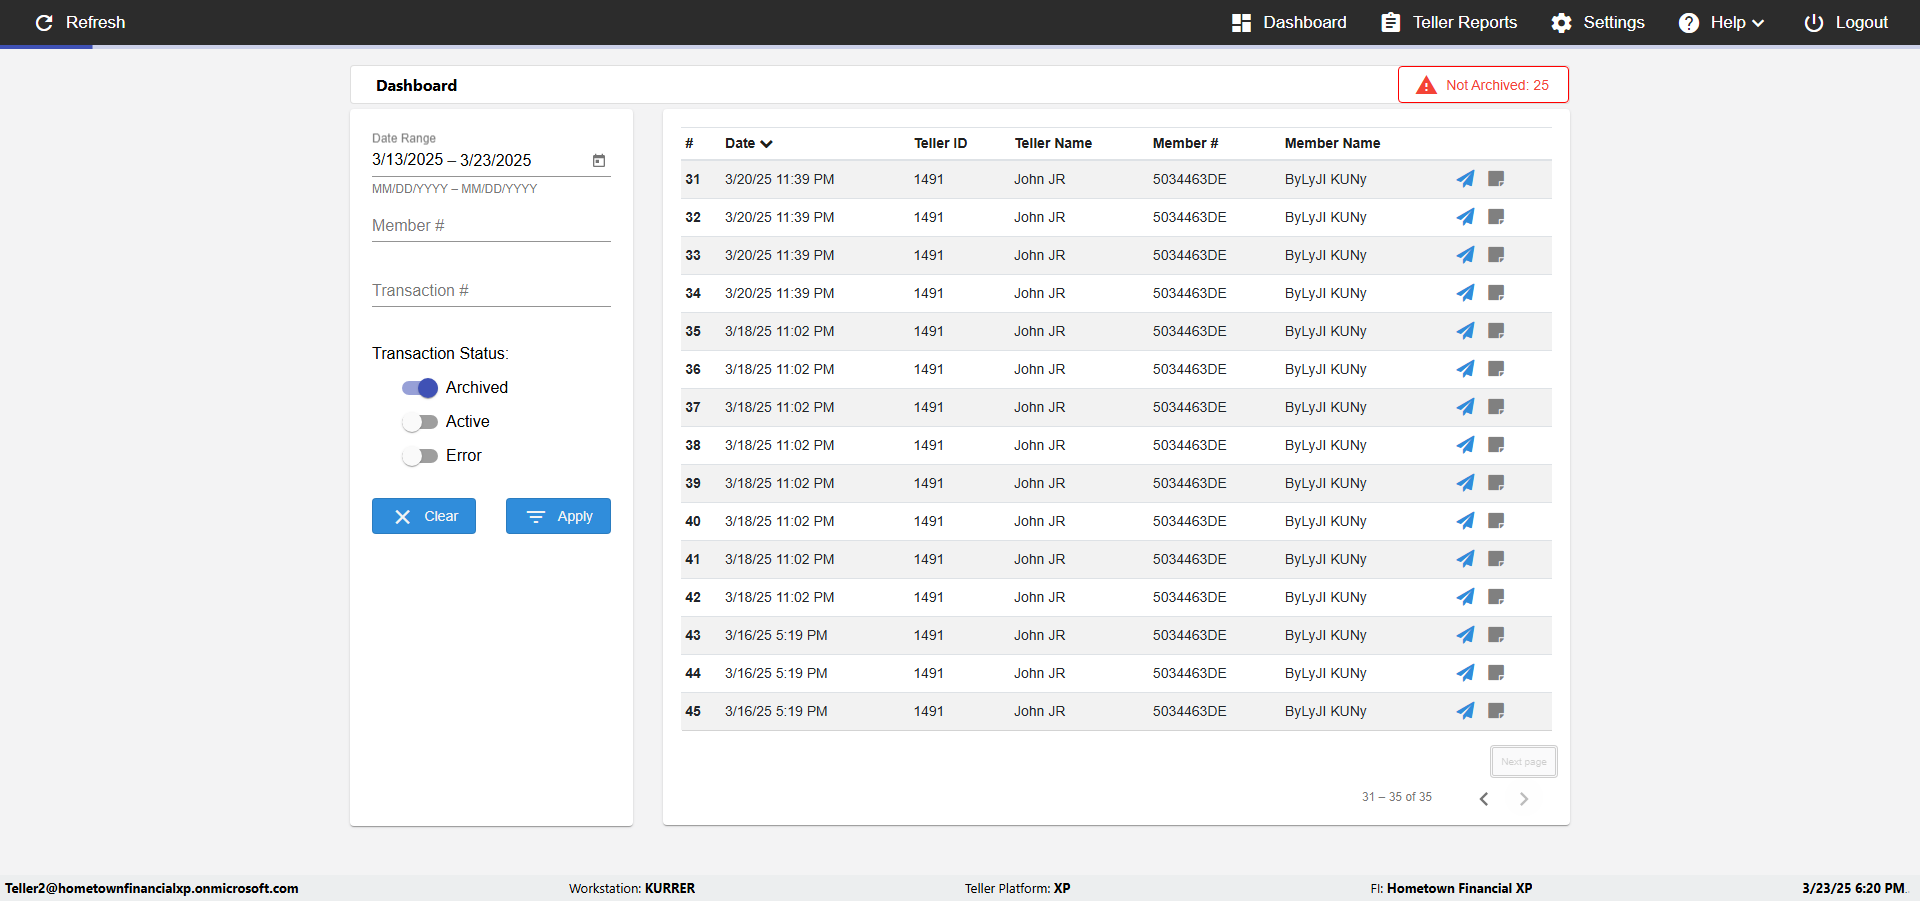Click the send icon in row 31

1465,179
